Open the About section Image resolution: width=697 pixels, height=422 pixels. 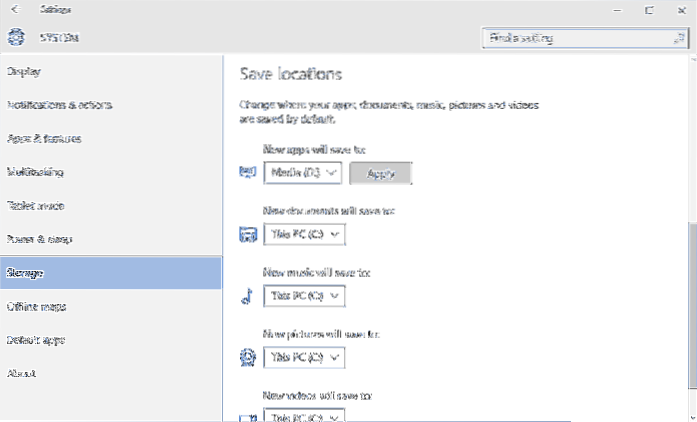tap(111, 374)
